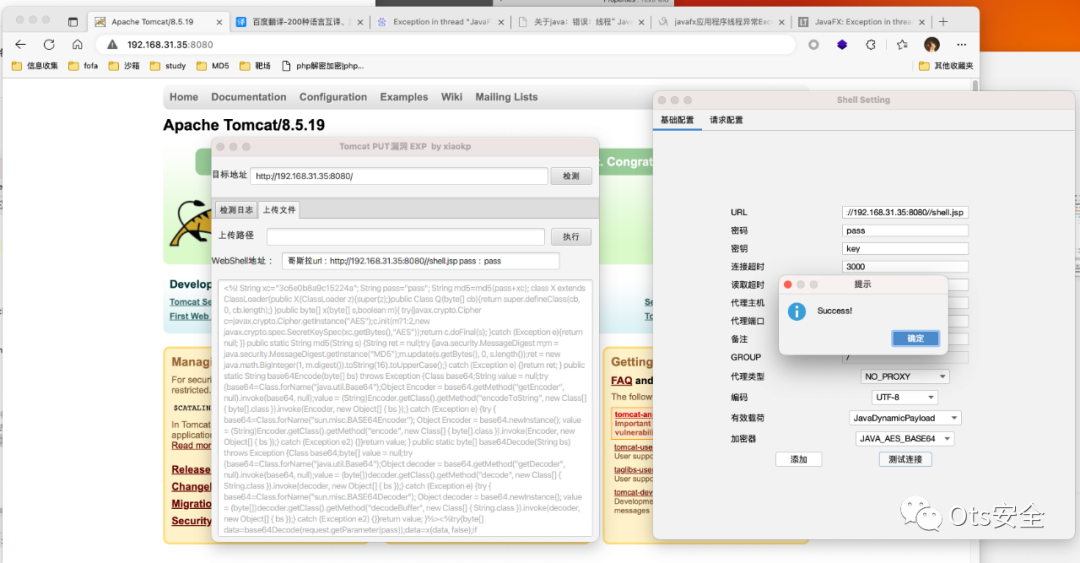Open the MD5 bookmark folder

click(213, 66)
